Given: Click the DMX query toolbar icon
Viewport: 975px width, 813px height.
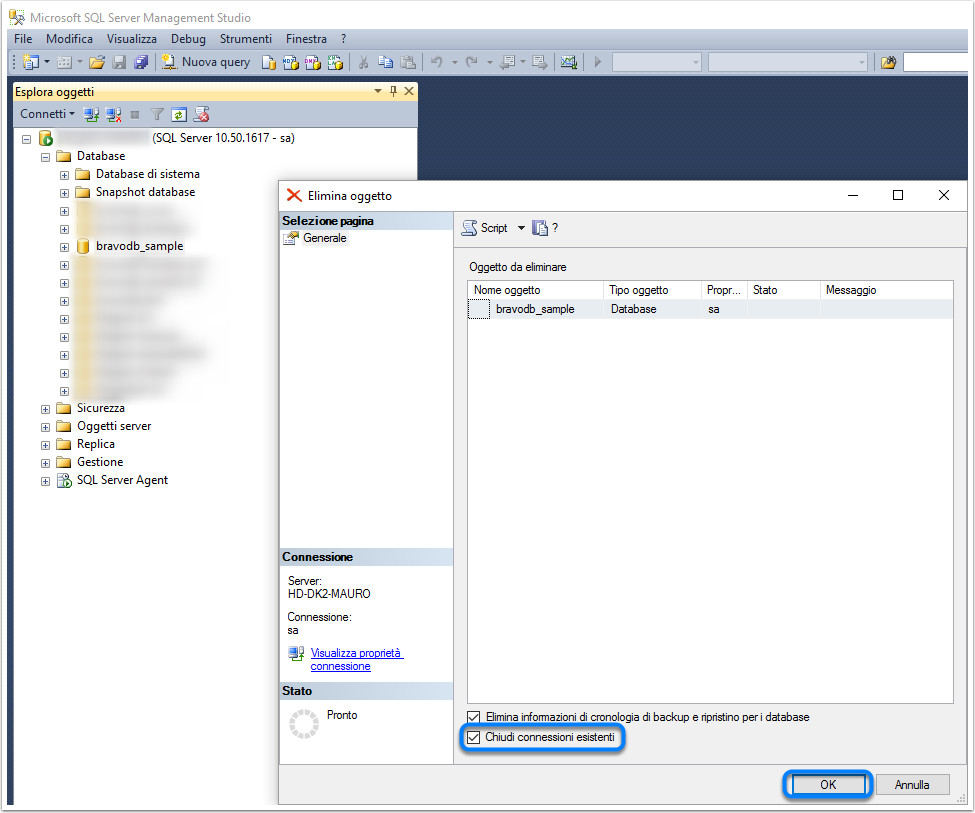Looking at the screenshot, I should (313, 62).
